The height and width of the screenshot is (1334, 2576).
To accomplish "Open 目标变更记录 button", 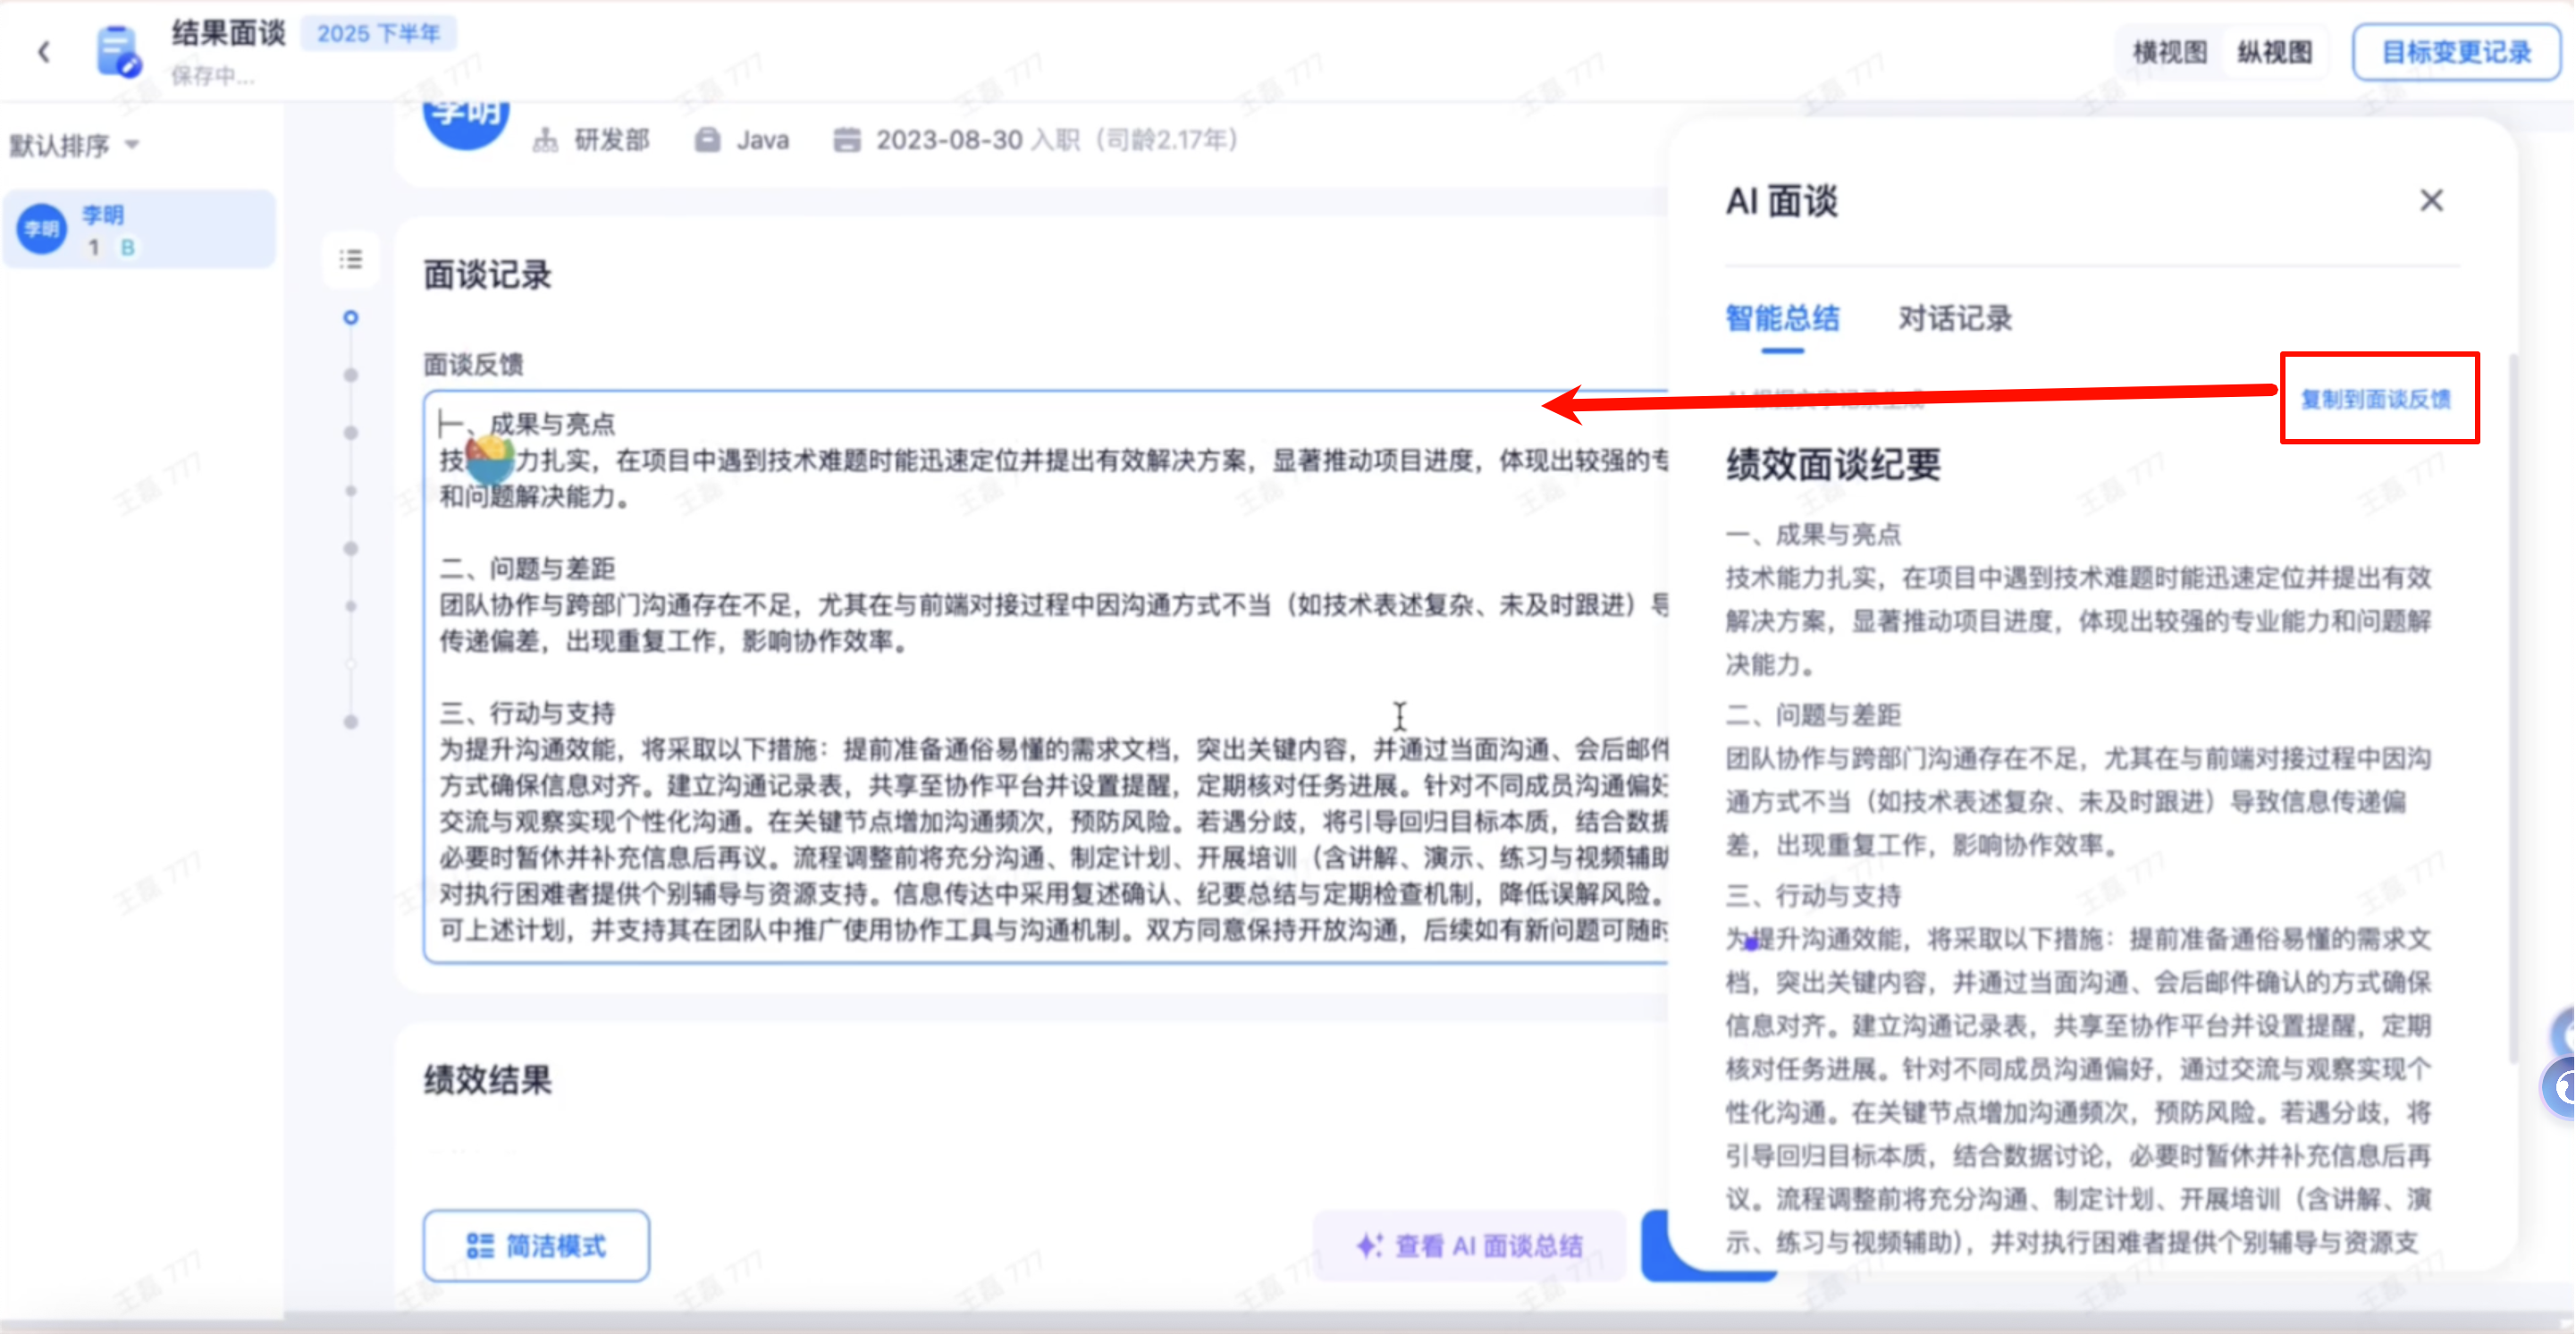I will click(x=2456, y=52).
